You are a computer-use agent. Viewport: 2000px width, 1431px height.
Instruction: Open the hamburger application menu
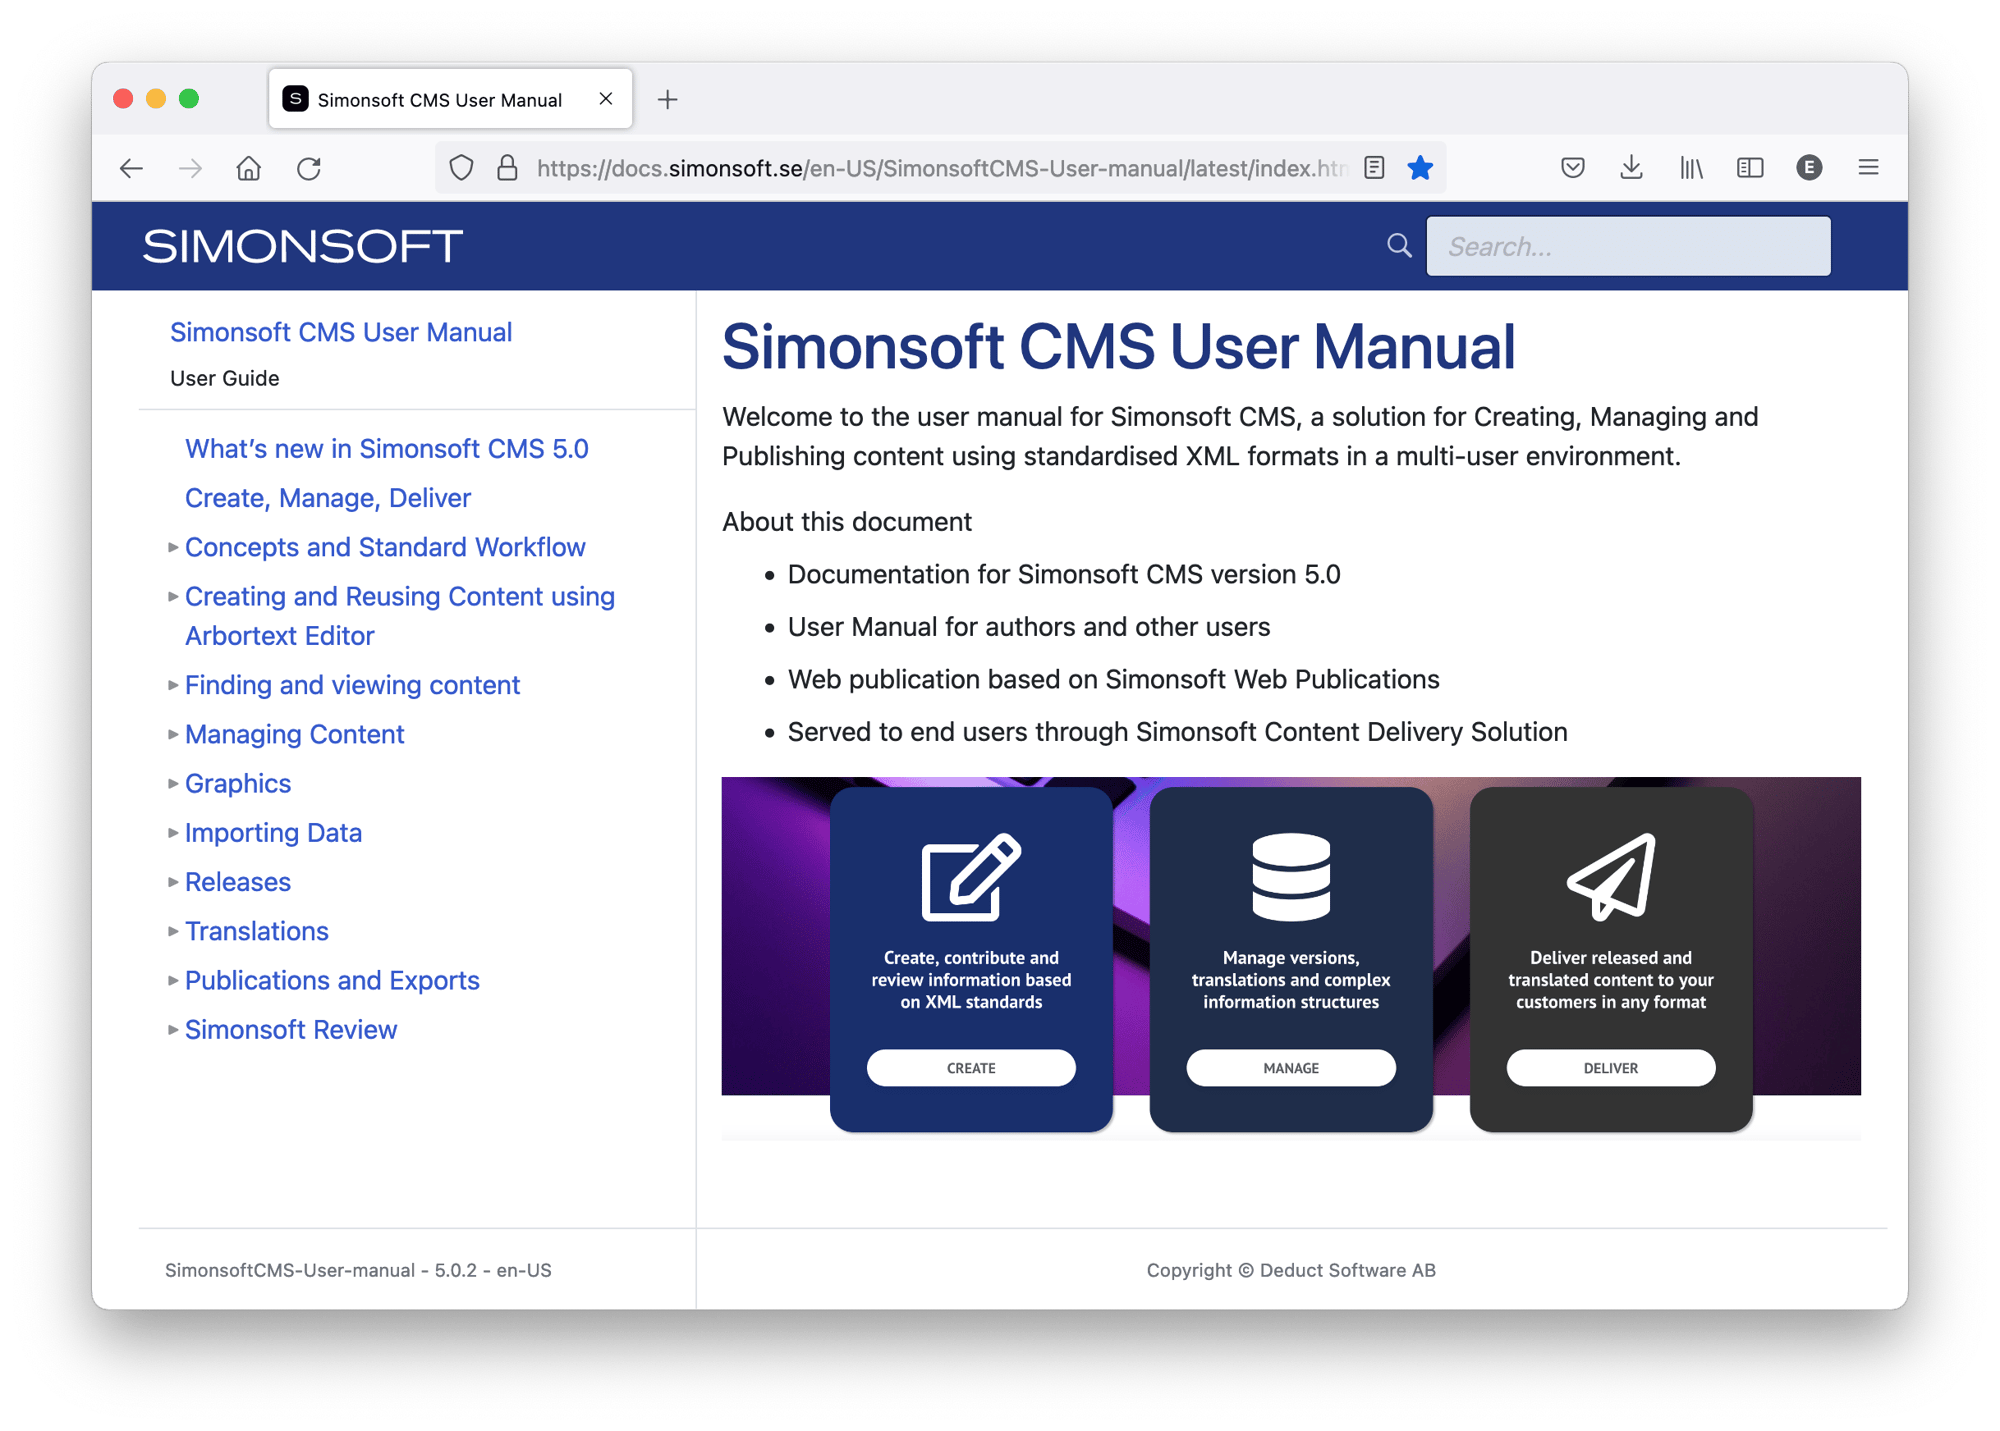tap(1868, 168)
